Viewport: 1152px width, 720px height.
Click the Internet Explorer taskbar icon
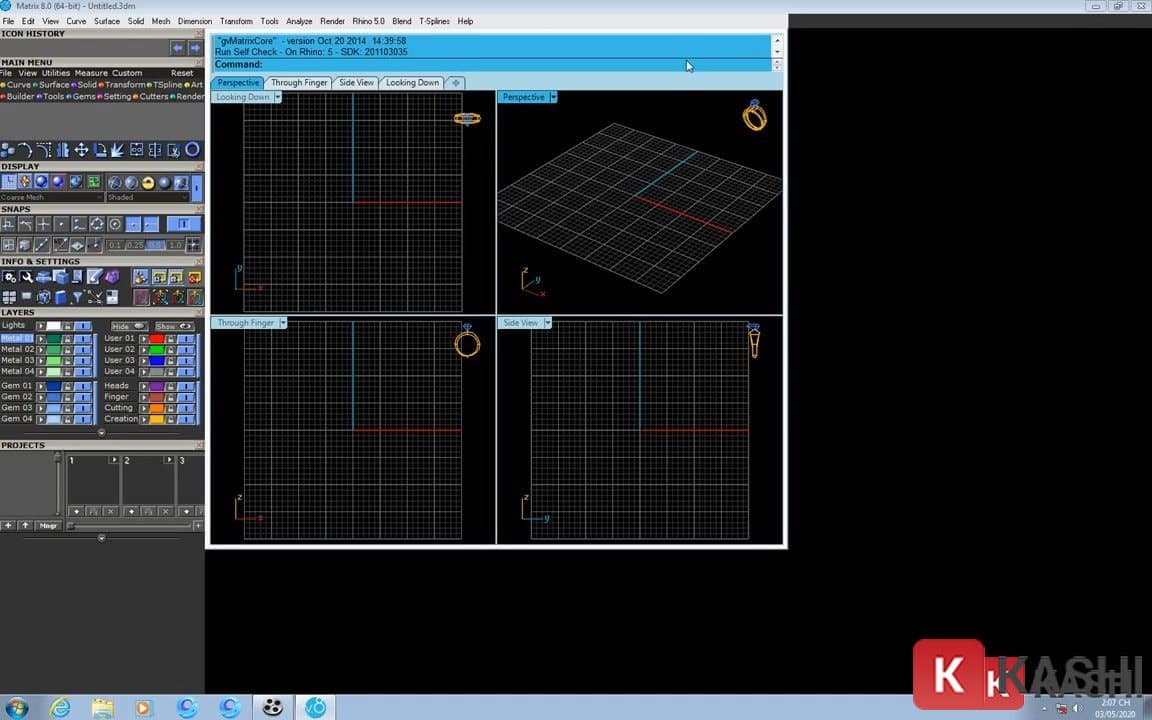click(60, 708)
